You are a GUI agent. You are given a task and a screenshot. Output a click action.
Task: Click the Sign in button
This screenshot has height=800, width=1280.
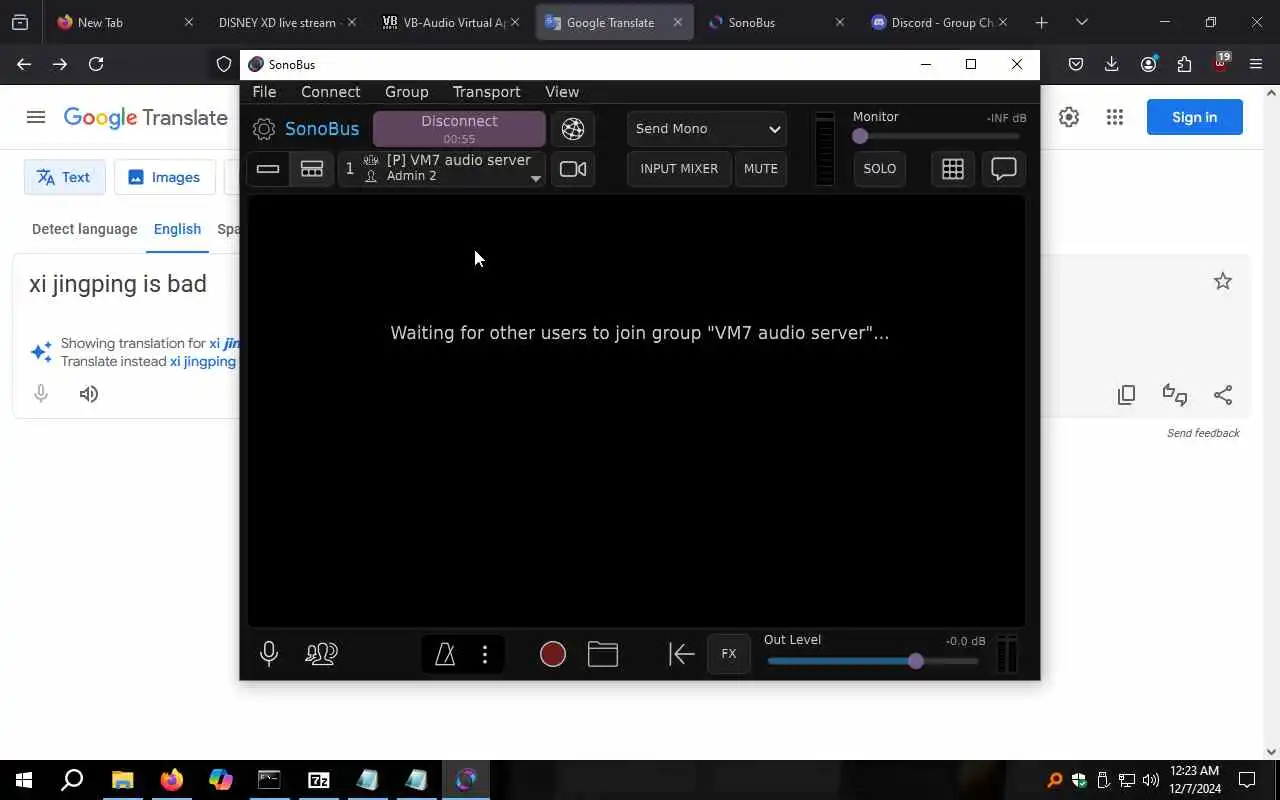[1194, 117]
